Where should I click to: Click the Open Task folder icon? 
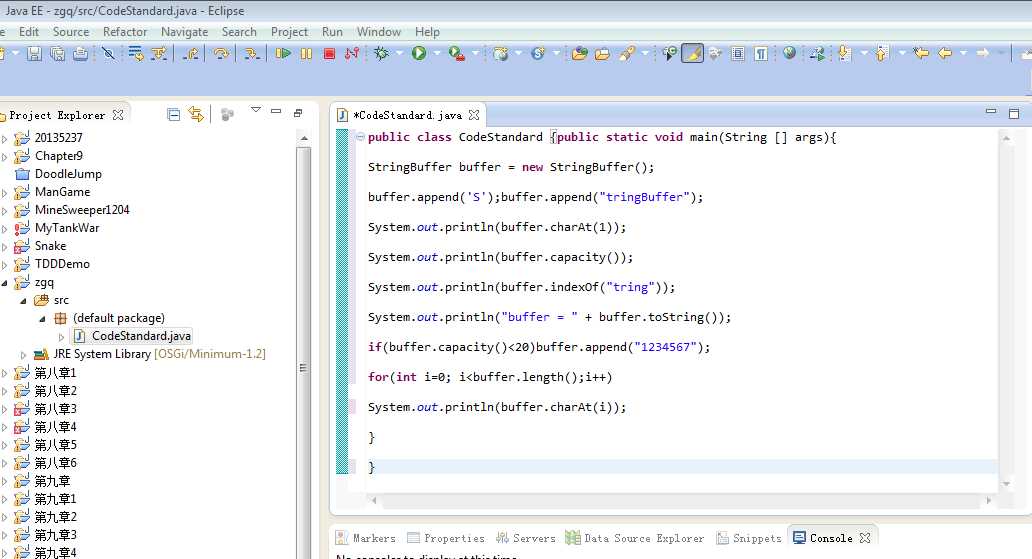pos(602,54)
